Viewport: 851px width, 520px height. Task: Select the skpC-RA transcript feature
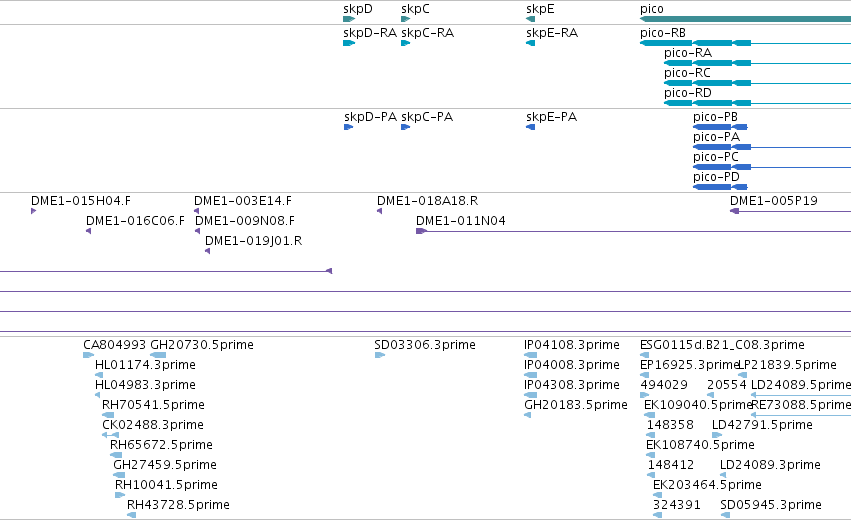pos(405,43)
